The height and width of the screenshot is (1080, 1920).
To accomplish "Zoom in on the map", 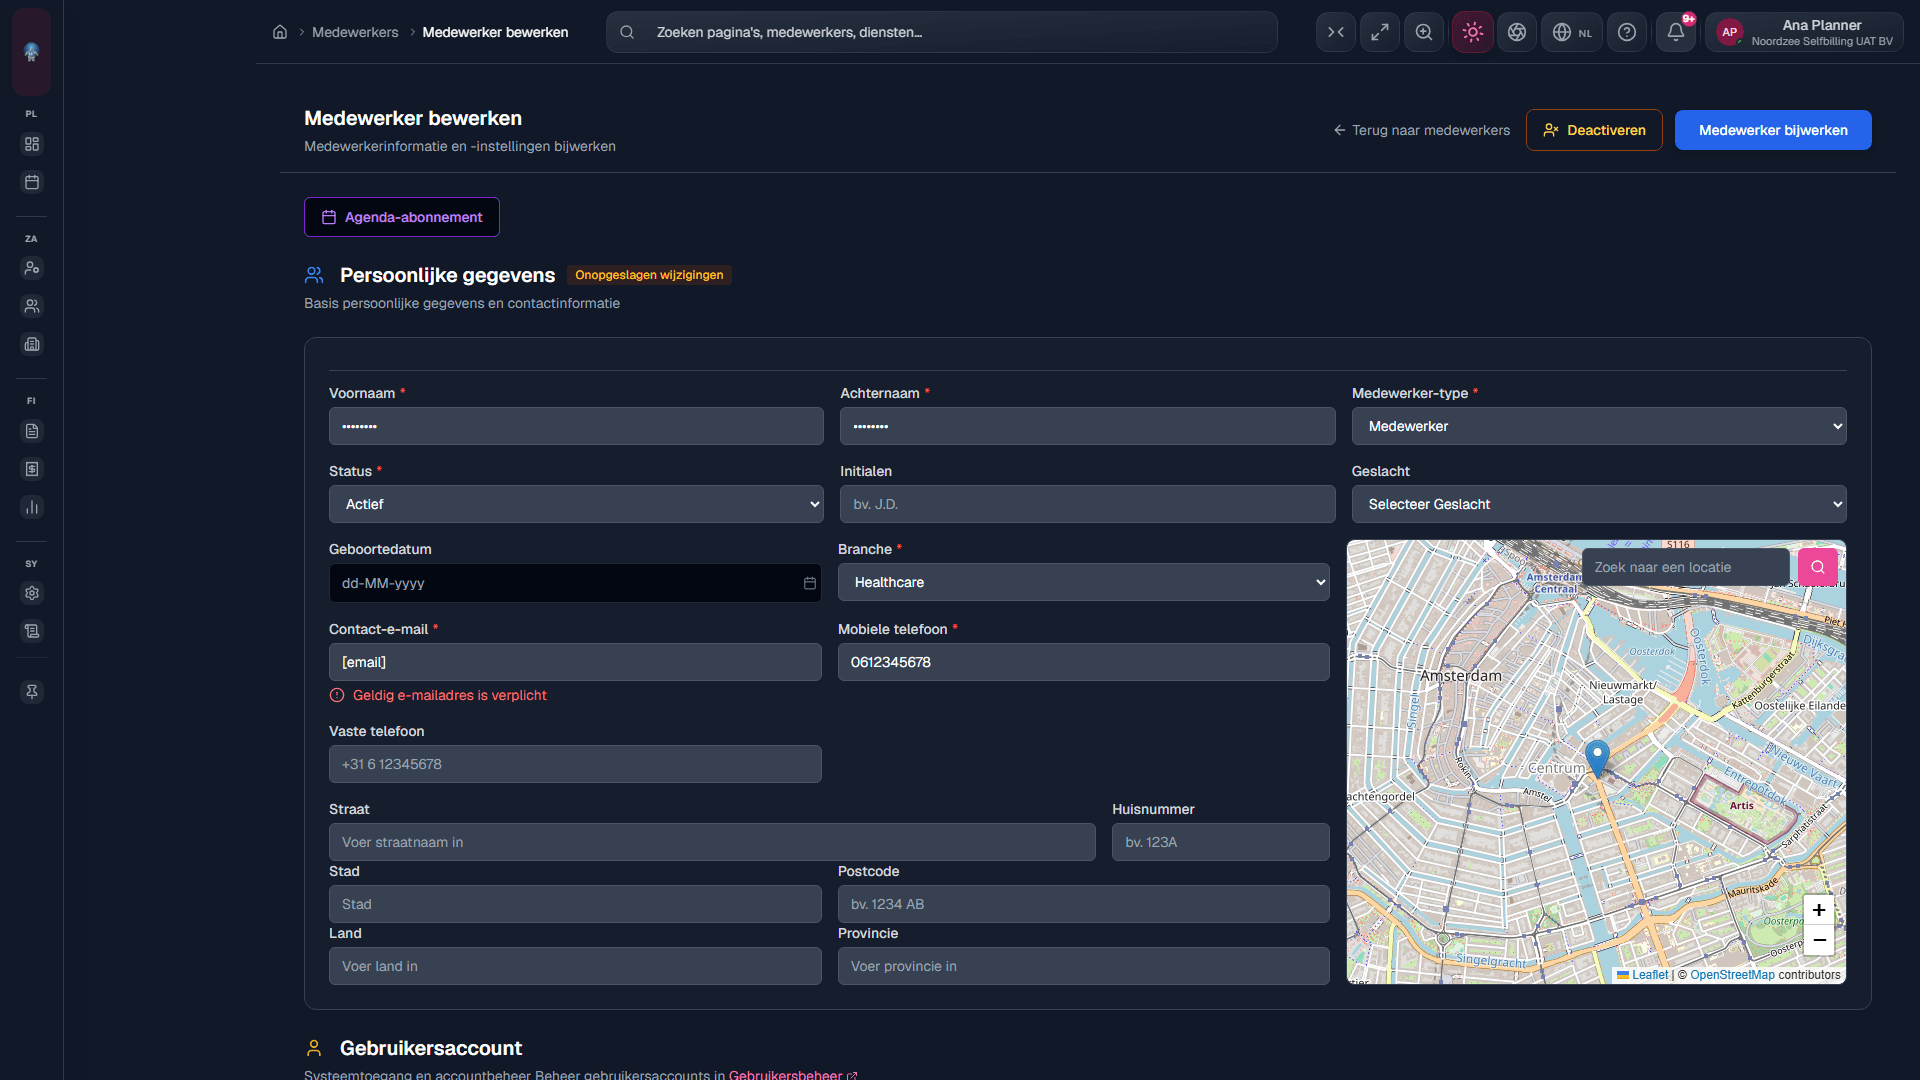I will pos(1819,910).
